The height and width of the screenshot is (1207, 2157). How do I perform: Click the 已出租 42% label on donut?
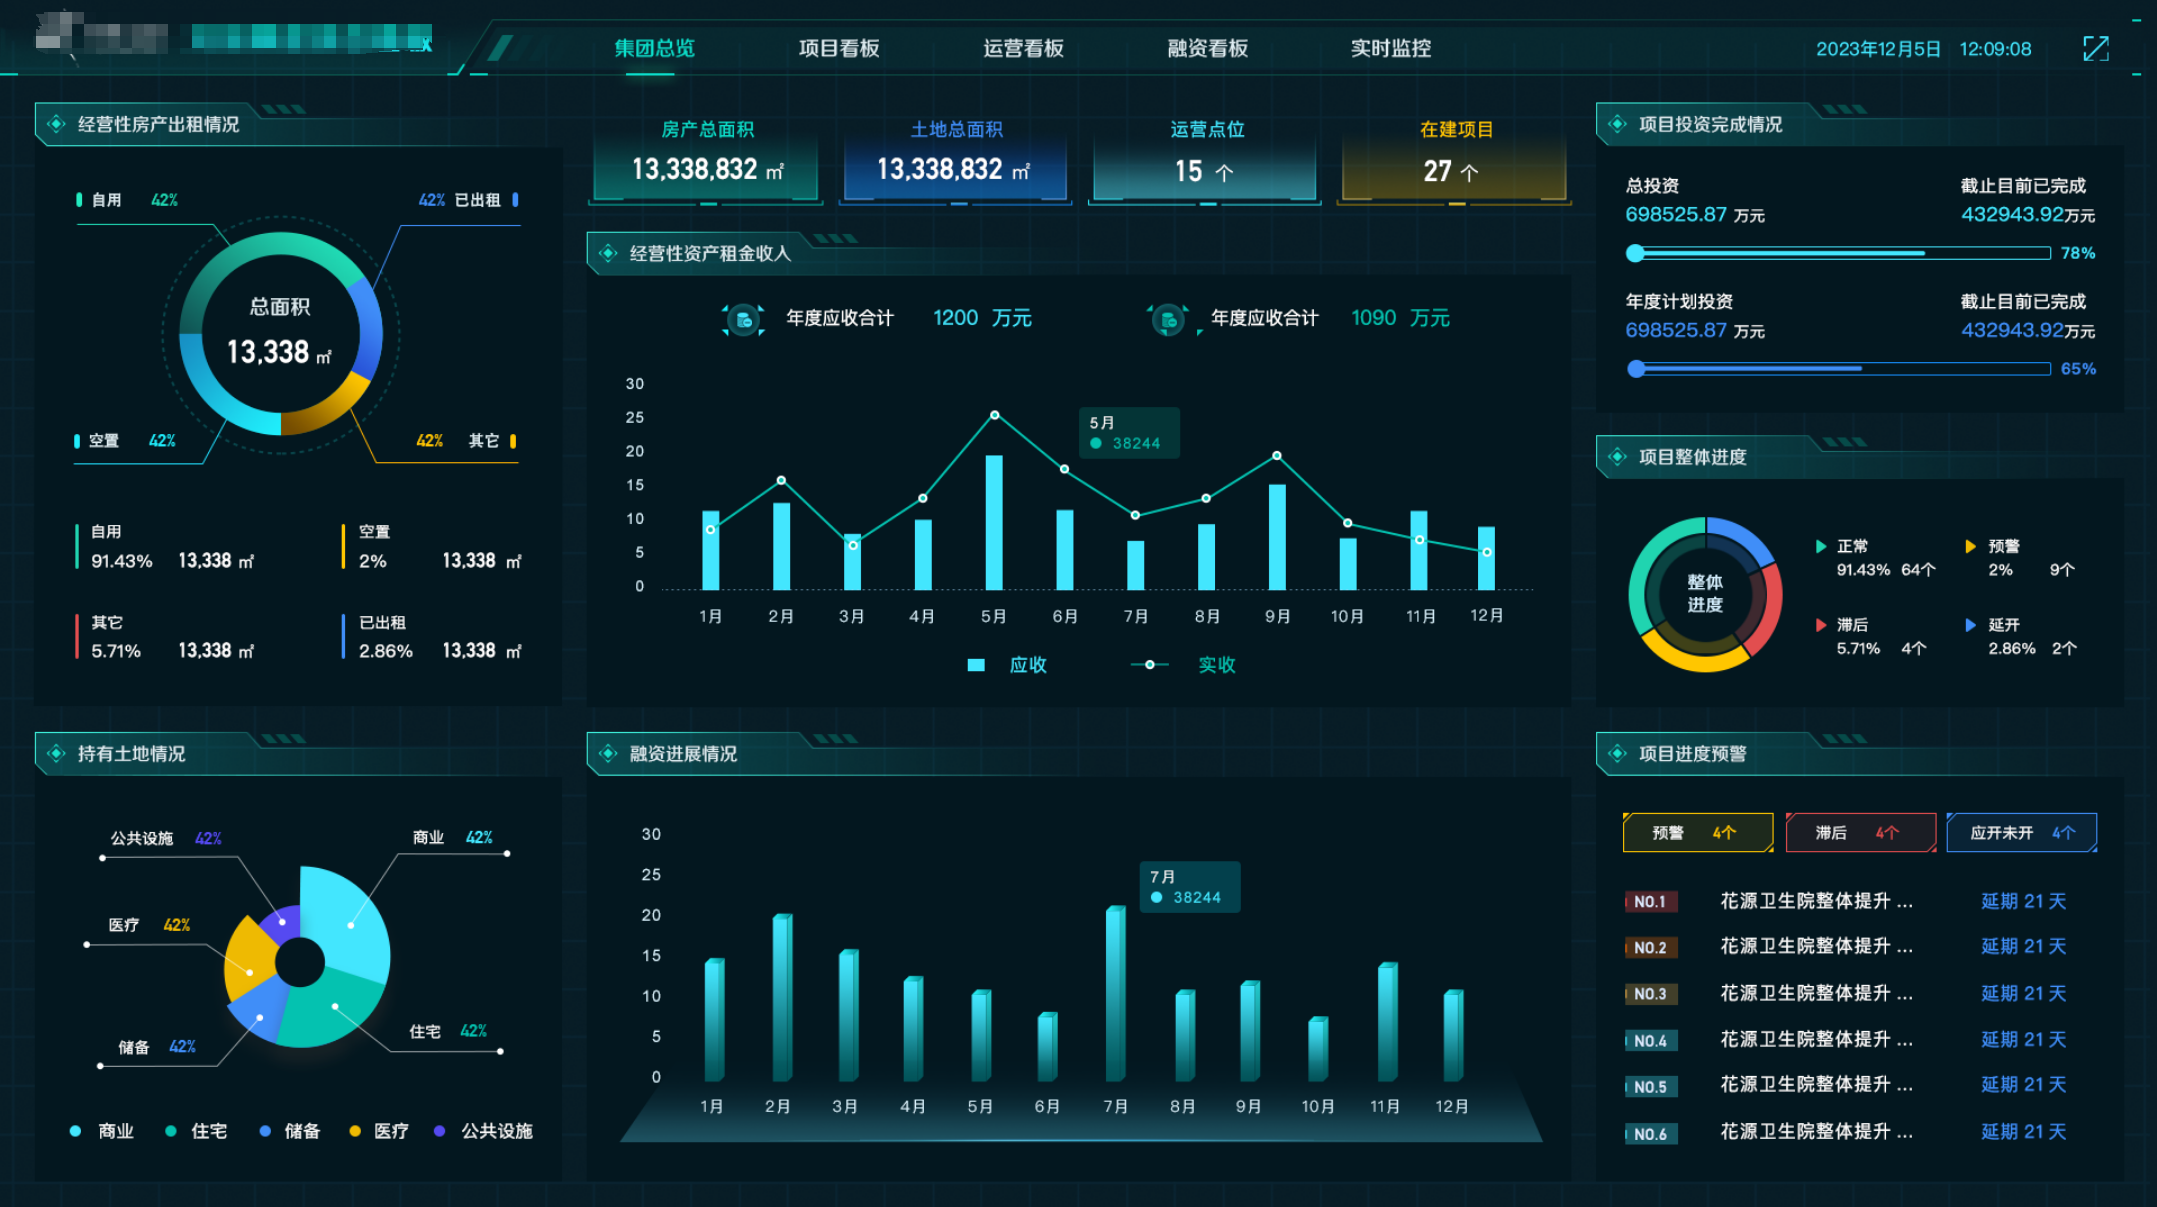coord(468,200)
